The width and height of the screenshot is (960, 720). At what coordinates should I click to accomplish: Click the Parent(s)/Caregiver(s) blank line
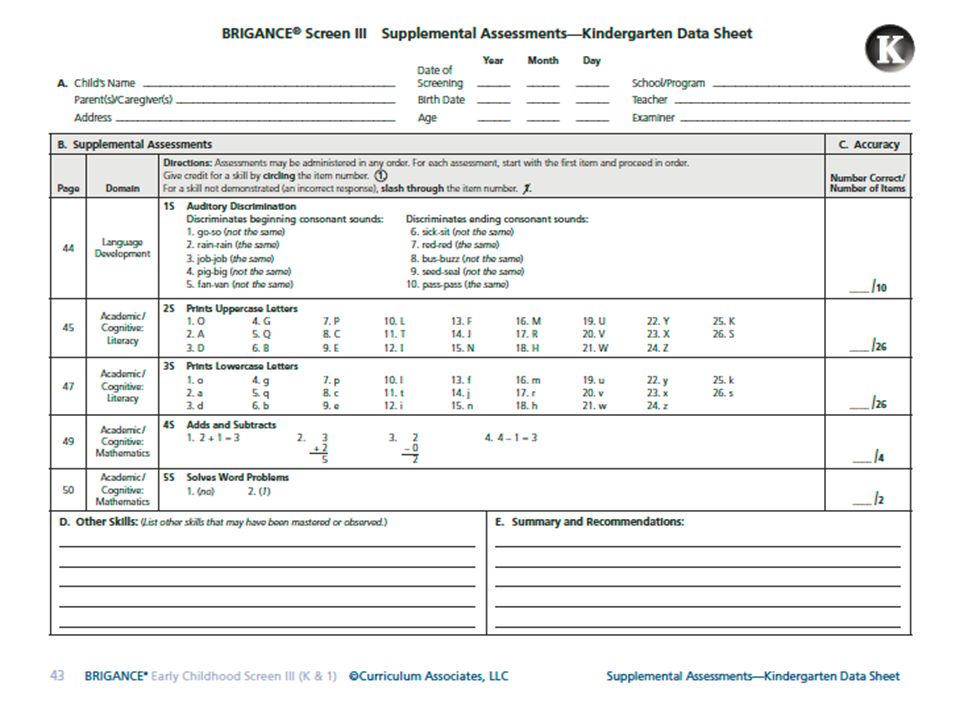(285, 102)
